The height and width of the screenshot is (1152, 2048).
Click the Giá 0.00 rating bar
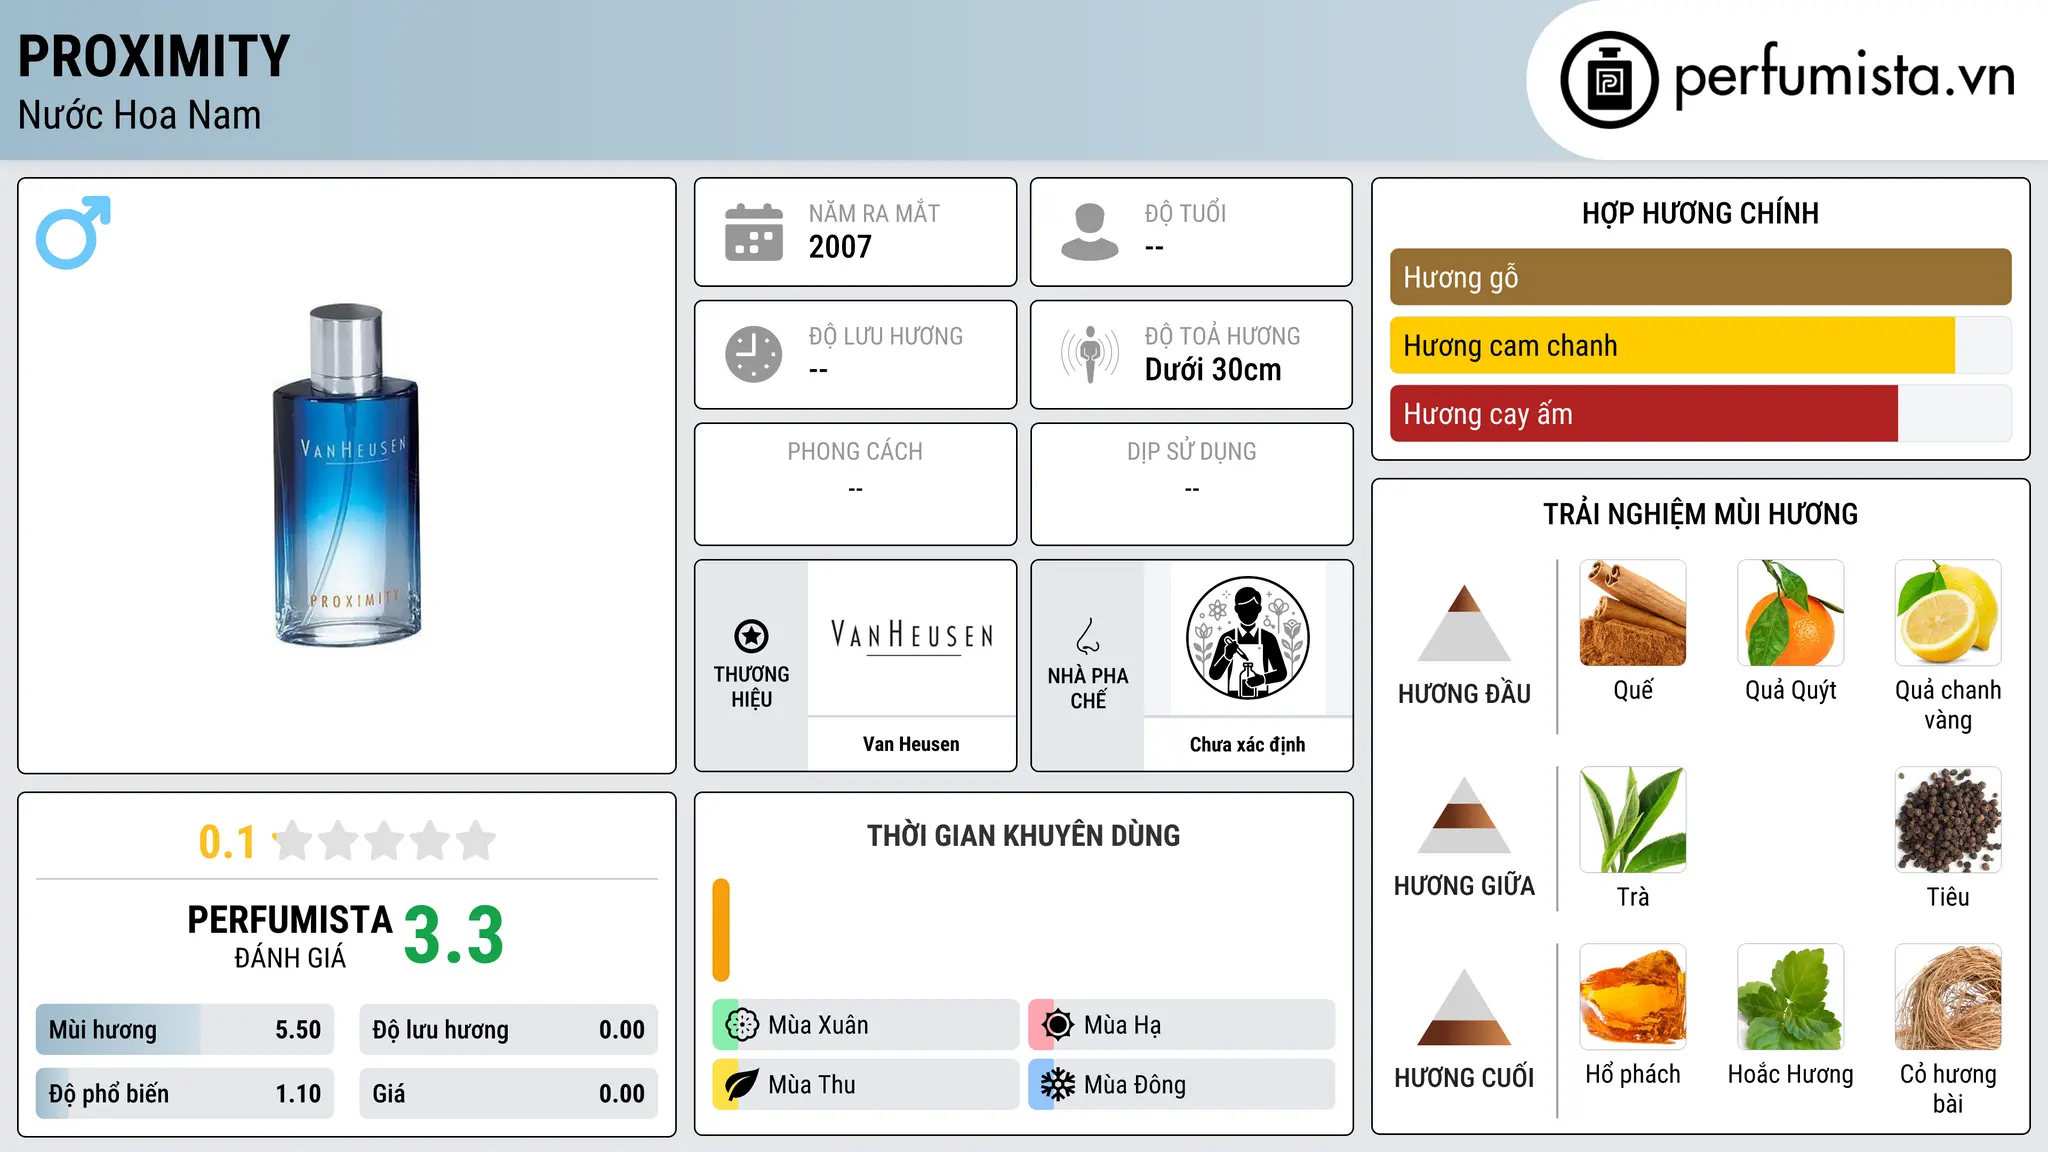[x=508, y=1093]
